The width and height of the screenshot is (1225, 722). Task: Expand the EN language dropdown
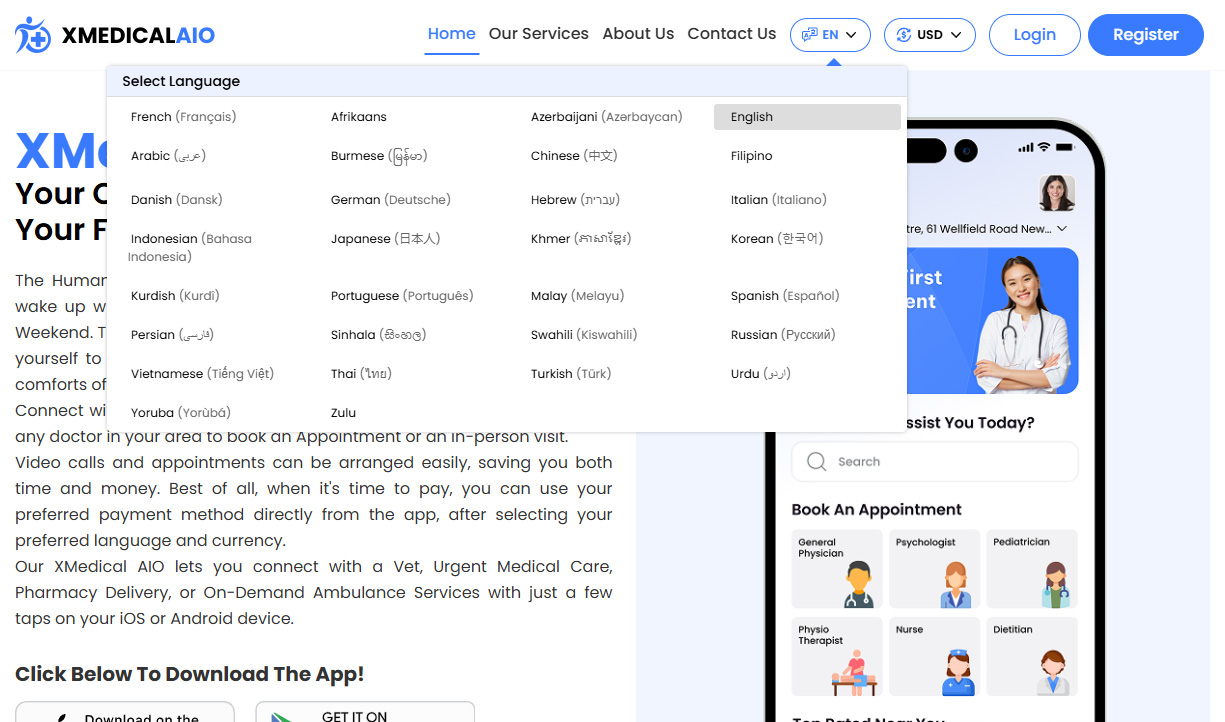coord(830,35)
